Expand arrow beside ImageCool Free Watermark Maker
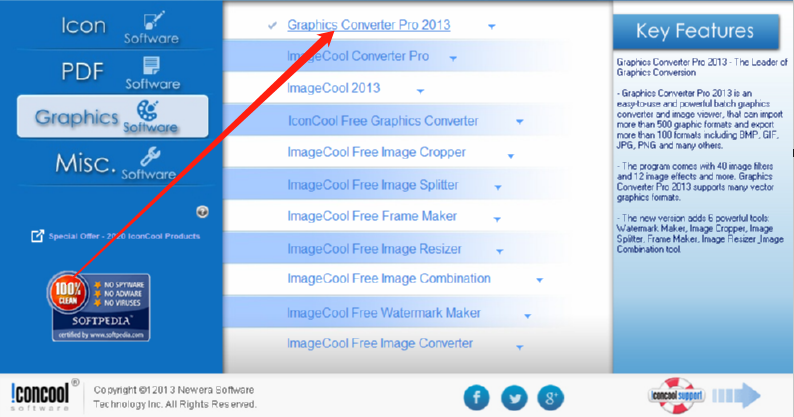This screenshot has height=417, width=794. click(x=527, y=316)
